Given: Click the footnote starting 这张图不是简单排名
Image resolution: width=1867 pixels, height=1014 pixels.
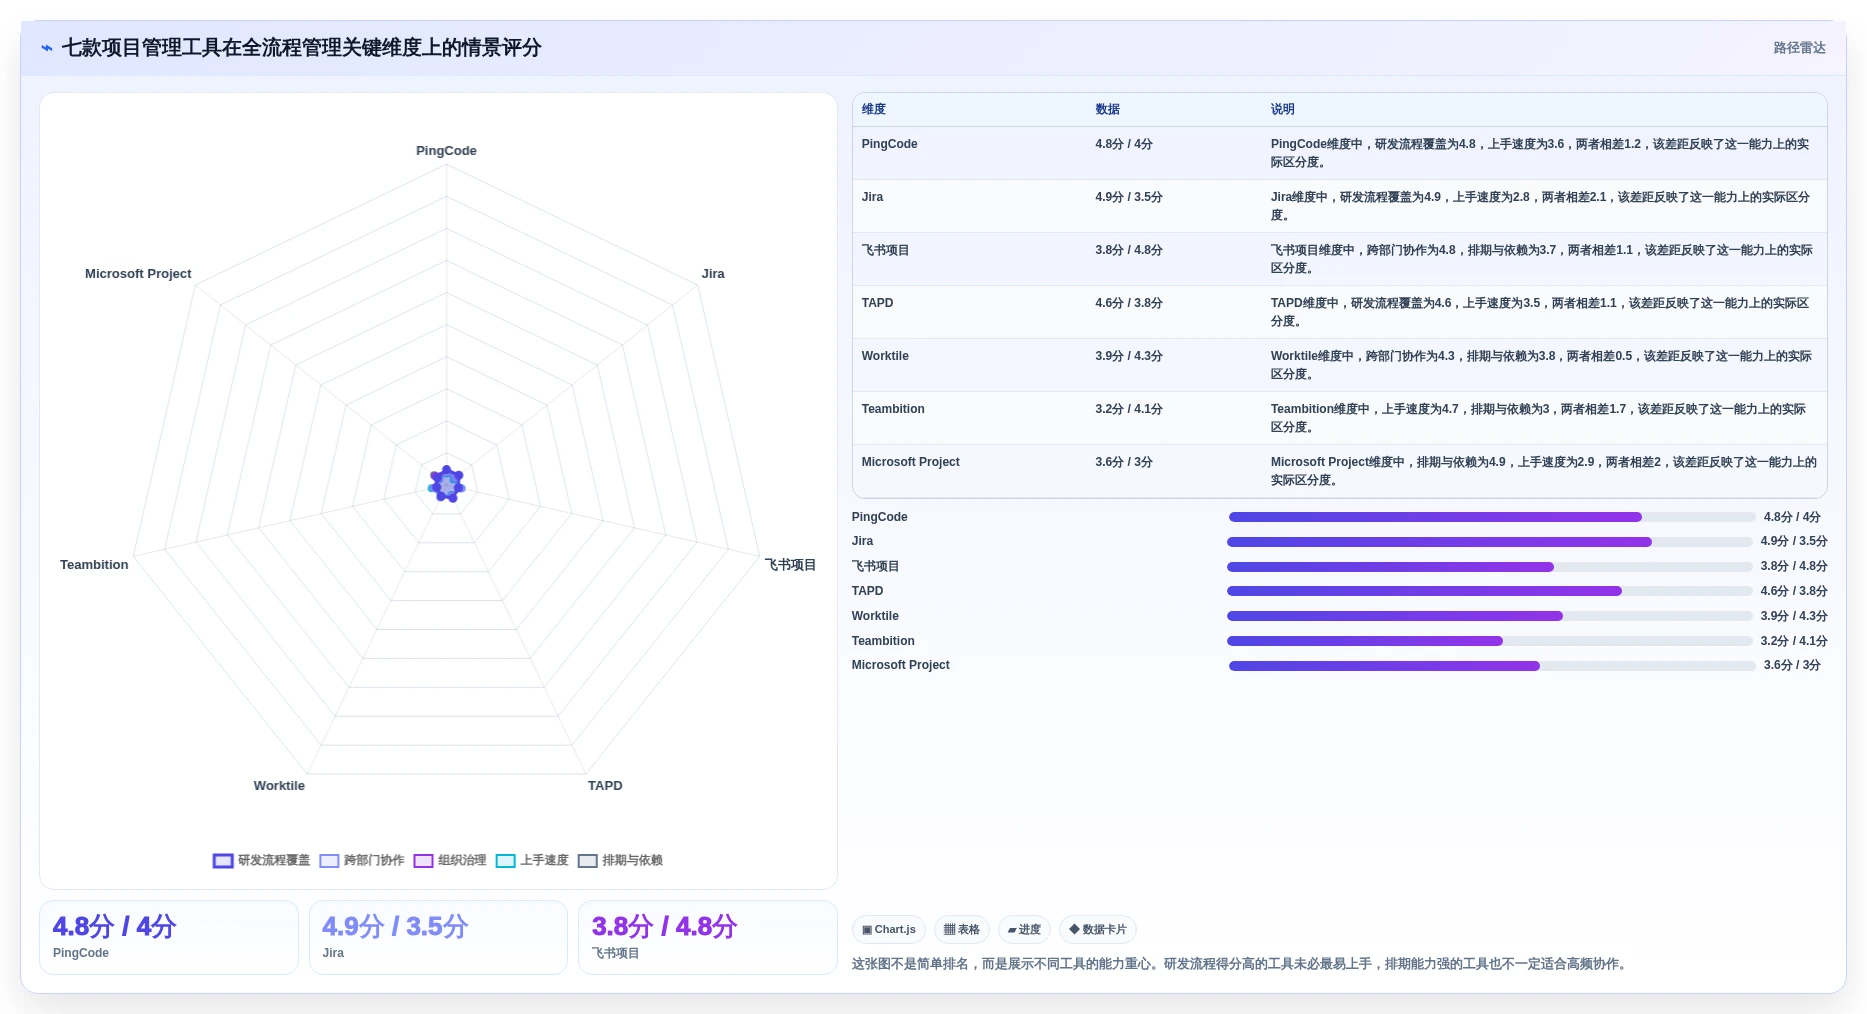Looking at the screenshot, I should [1241, 964].
